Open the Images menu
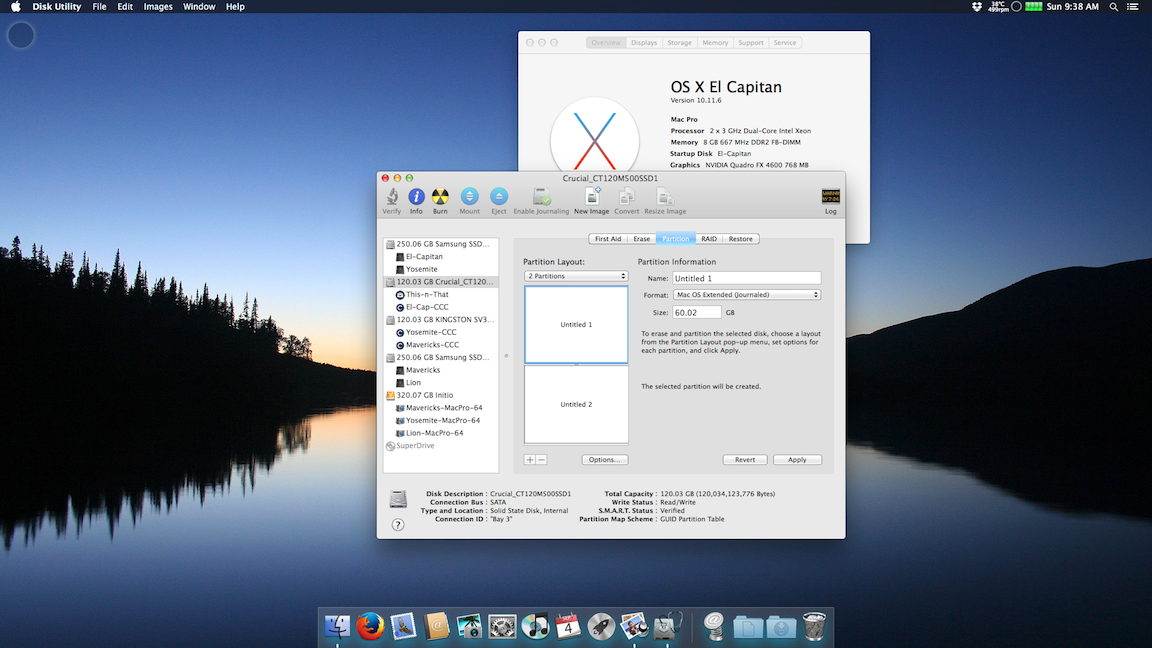Screen dimensions: 1152x648 coord(158,7)
